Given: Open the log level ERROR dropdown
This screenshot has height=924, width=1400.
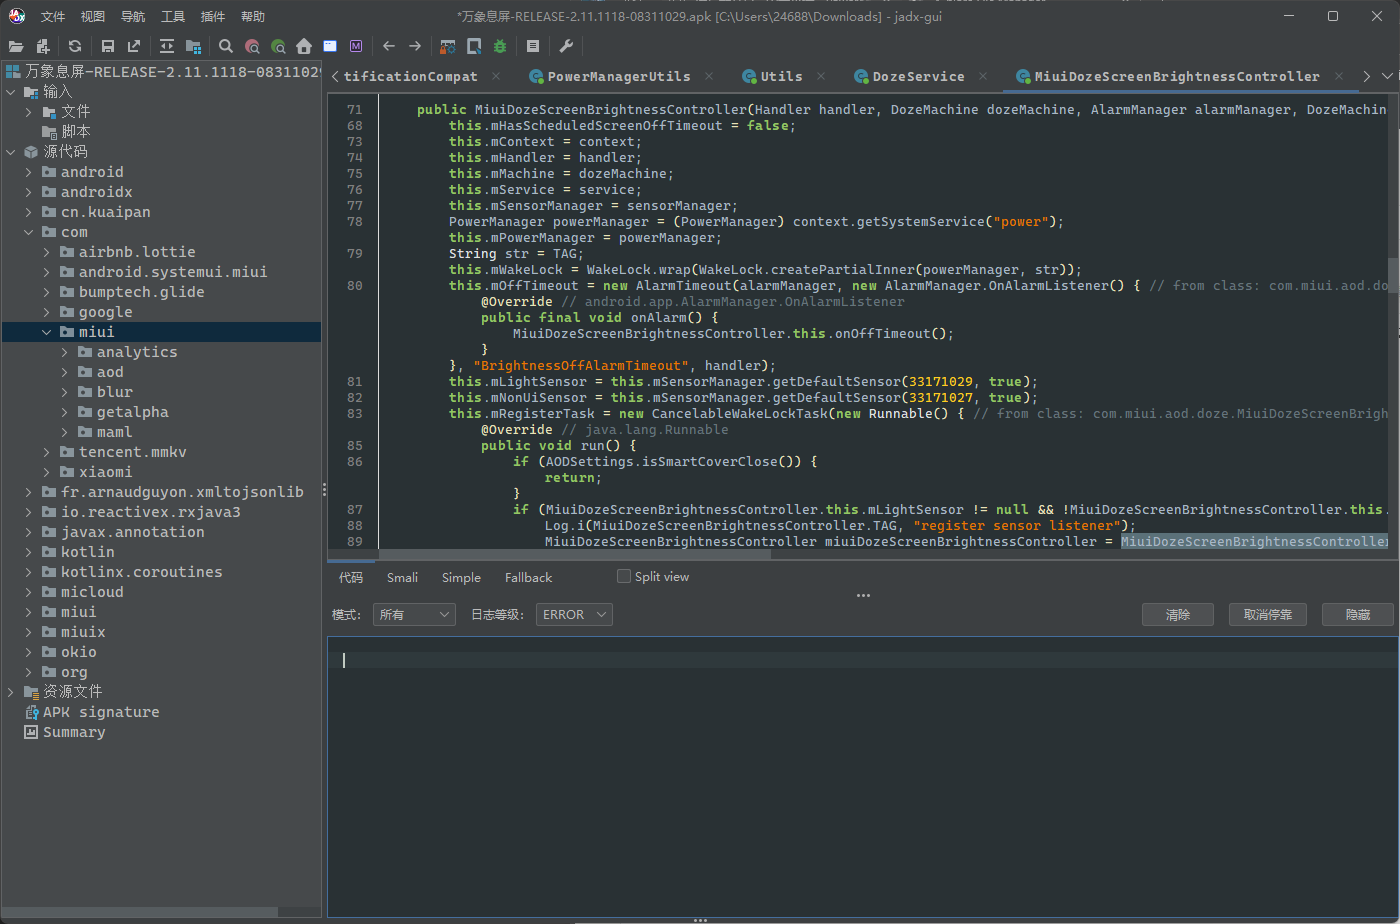Looking at the screenshot, I should click(574, 615).
